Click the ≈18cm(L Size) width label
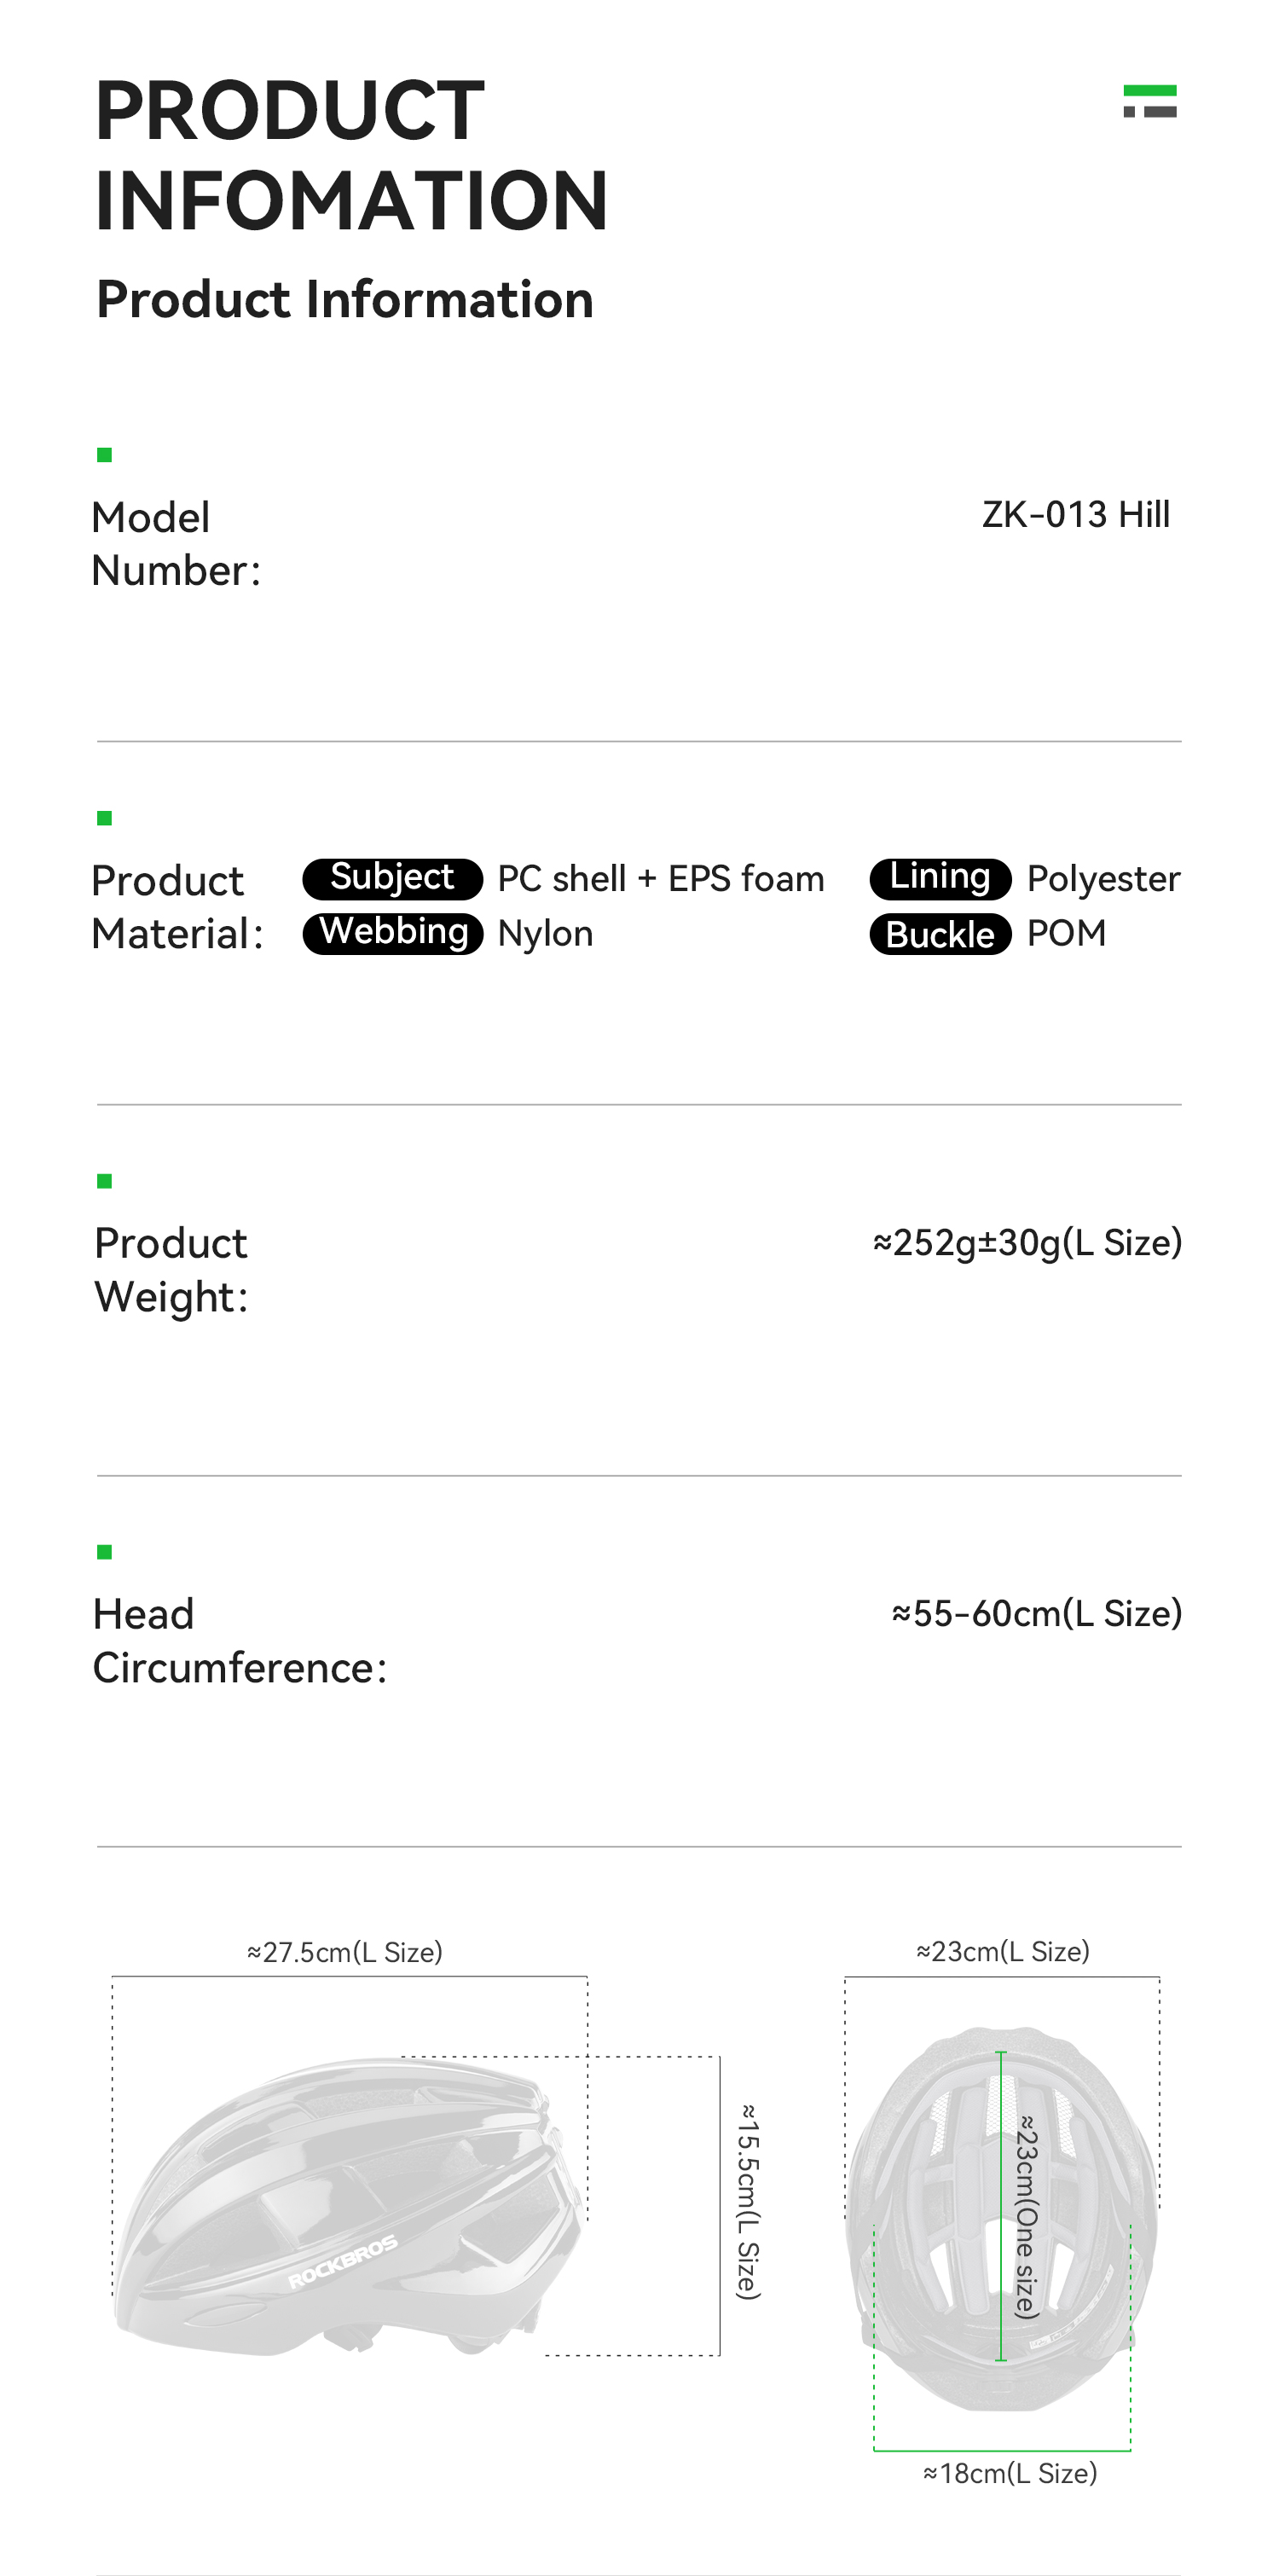 tap(1010, 2473)
